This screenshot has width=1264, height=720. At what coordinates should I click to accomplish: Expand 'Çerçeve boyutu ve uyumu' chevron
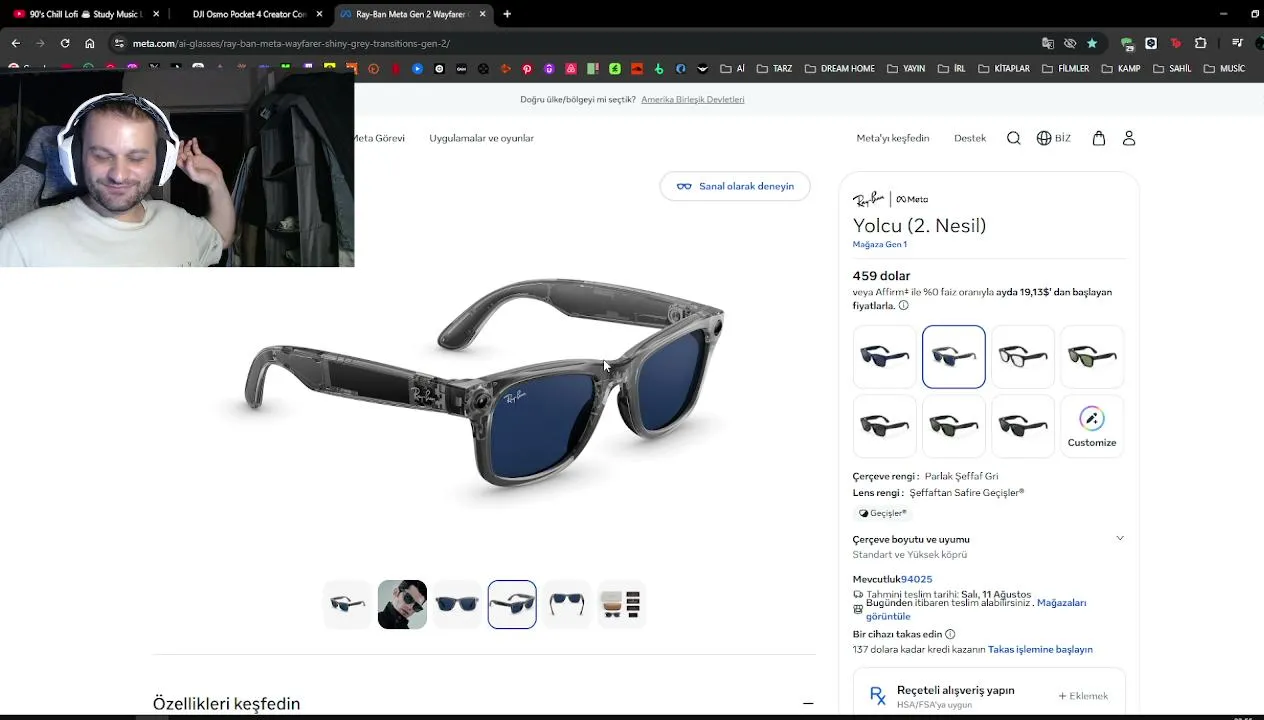pos(1120,538)
